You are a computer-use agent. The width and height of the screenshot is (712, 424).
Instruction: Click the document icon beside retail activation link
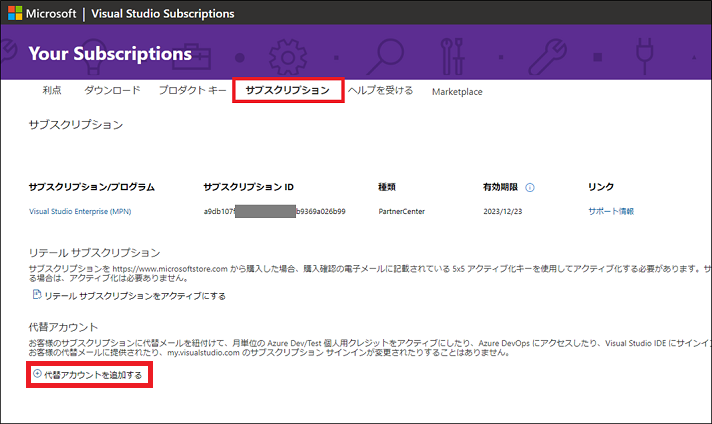pos(37,295)
